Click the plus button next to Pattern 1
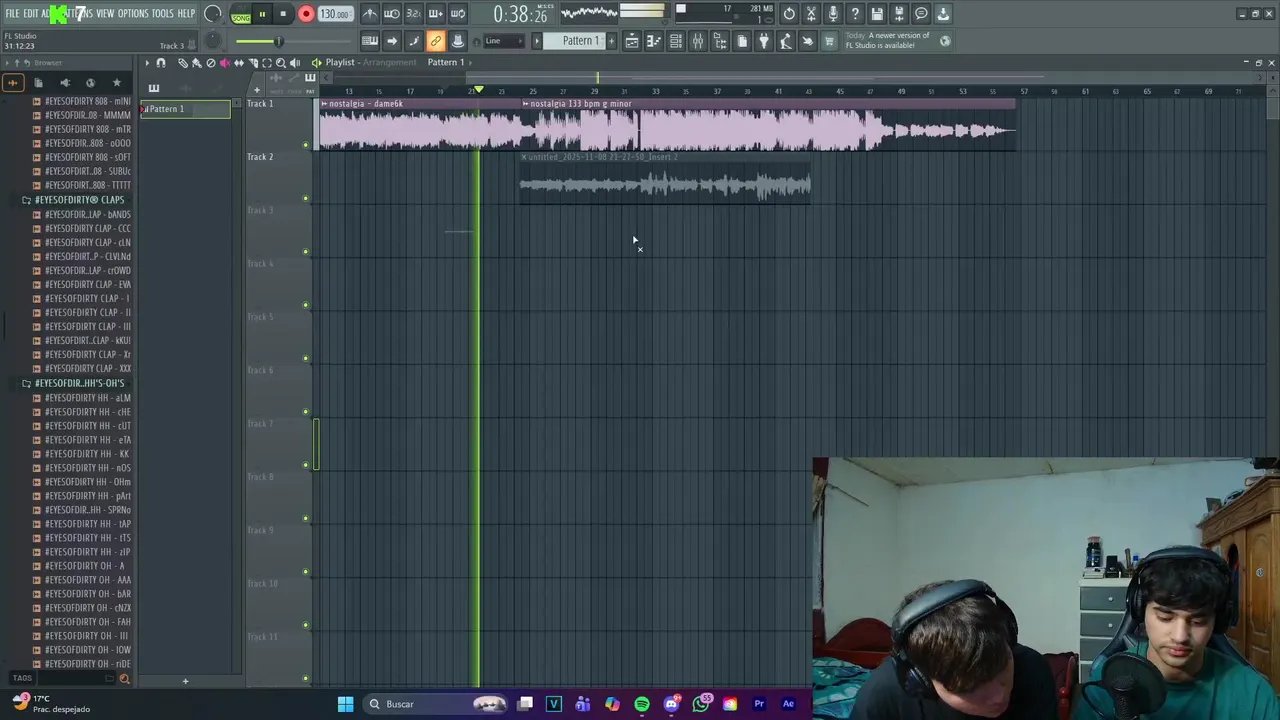This screenshot has width=1280, height=720. [612, 41]
